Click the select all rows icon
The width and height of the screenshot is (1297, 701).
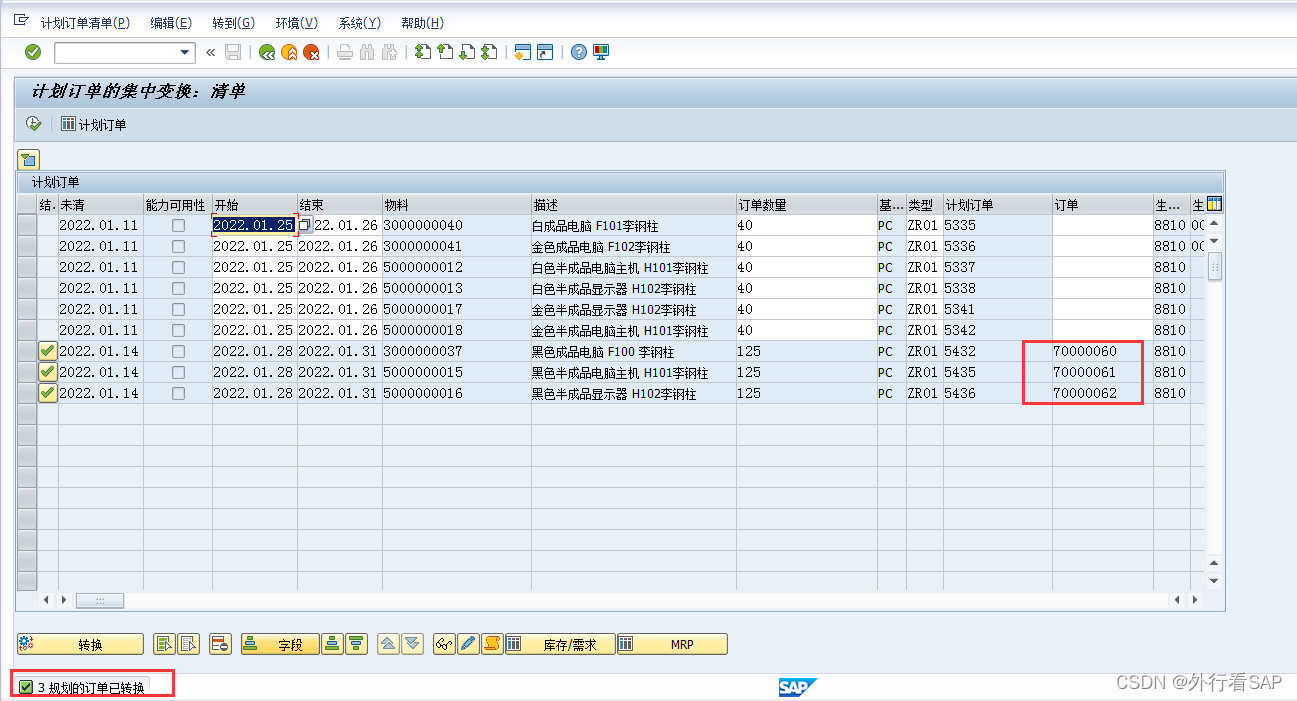(164, 644)
